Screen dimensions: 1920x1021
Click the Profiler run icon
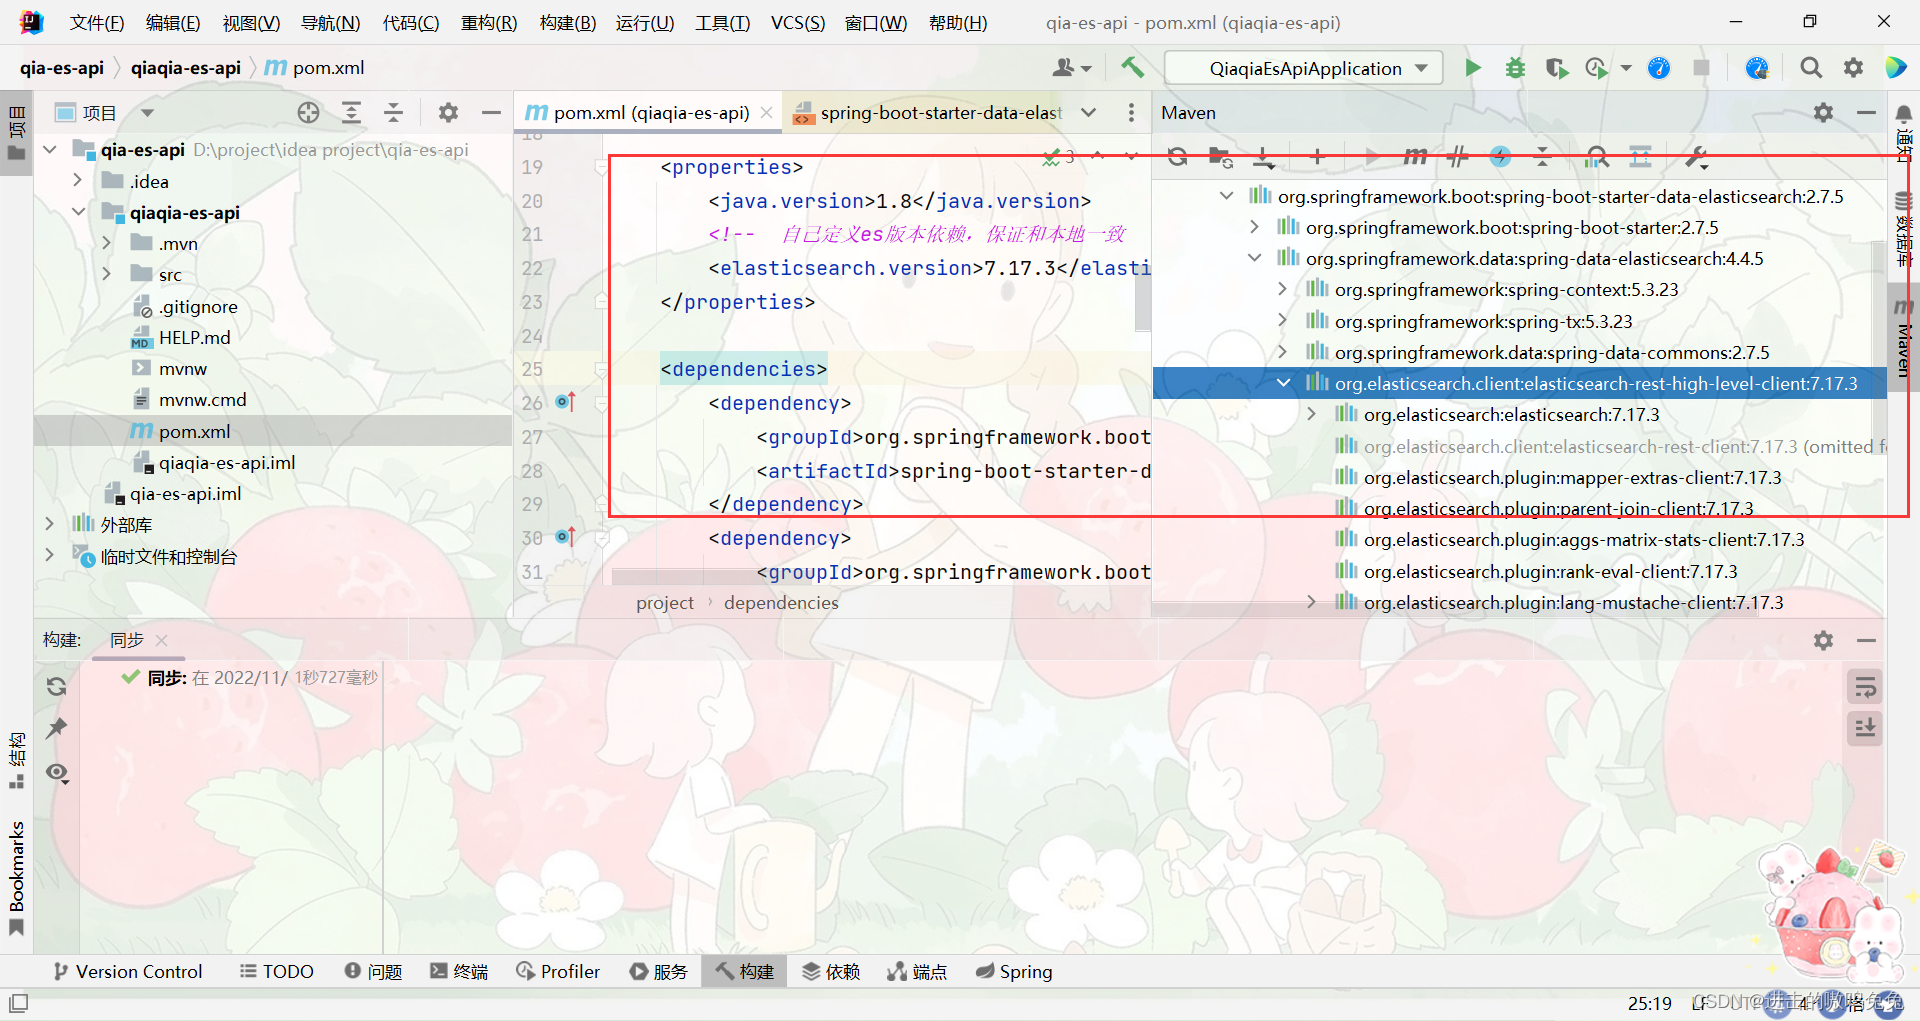tap(1596, 68)
